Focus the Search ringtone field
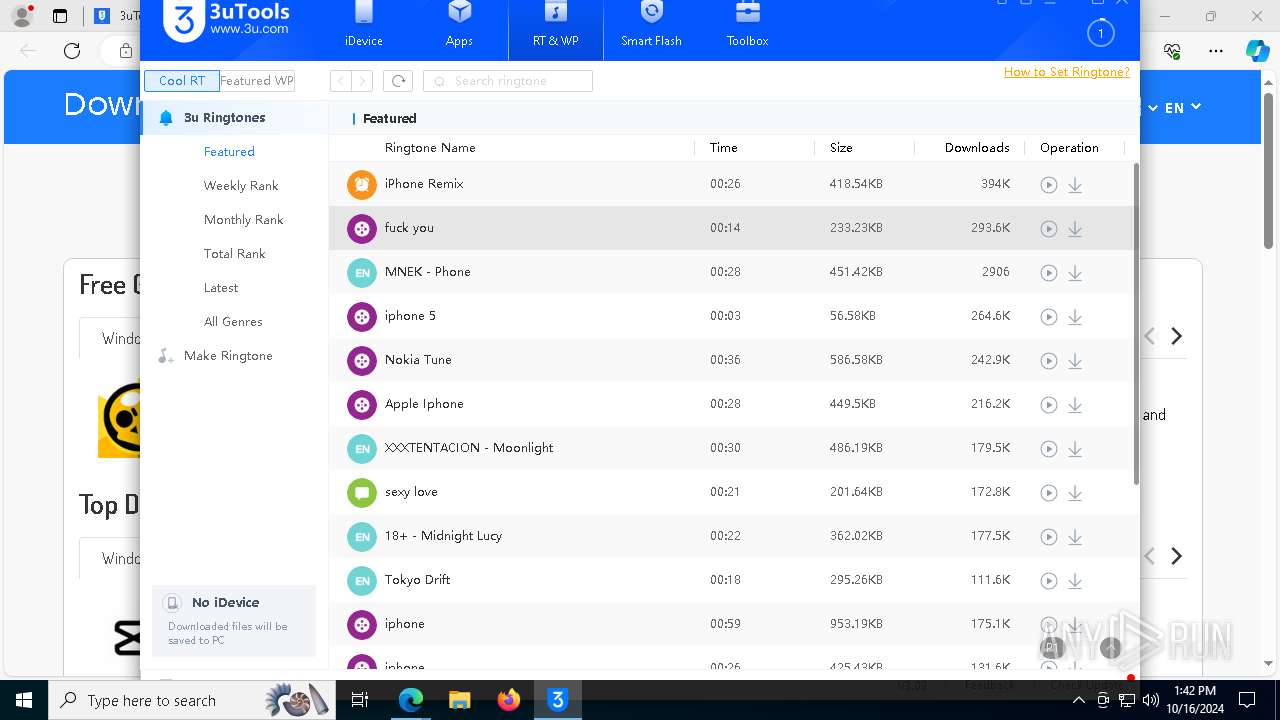Viewport: 1280px width, 720px height. click(508, 81)
